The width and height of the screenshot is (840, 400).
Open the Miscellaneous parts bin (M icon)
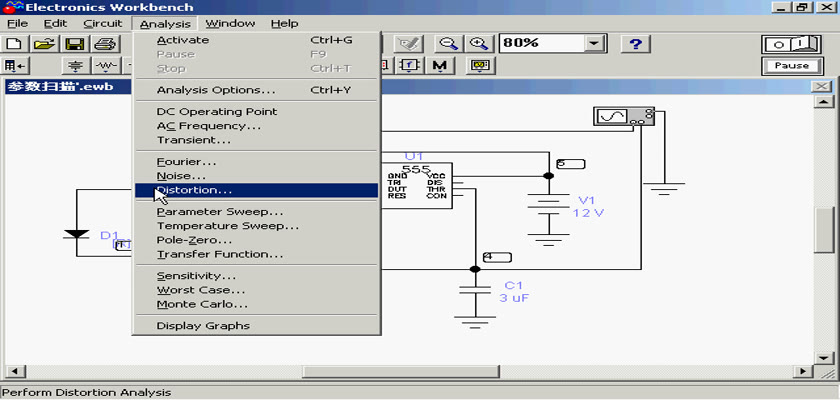(x=440, y=66)
